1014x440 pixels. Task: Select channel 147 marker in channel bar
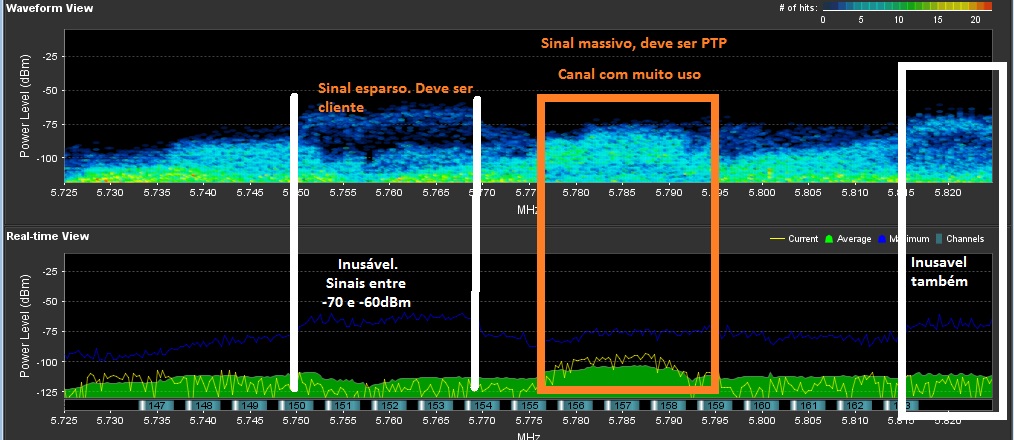tap(157, 406)
